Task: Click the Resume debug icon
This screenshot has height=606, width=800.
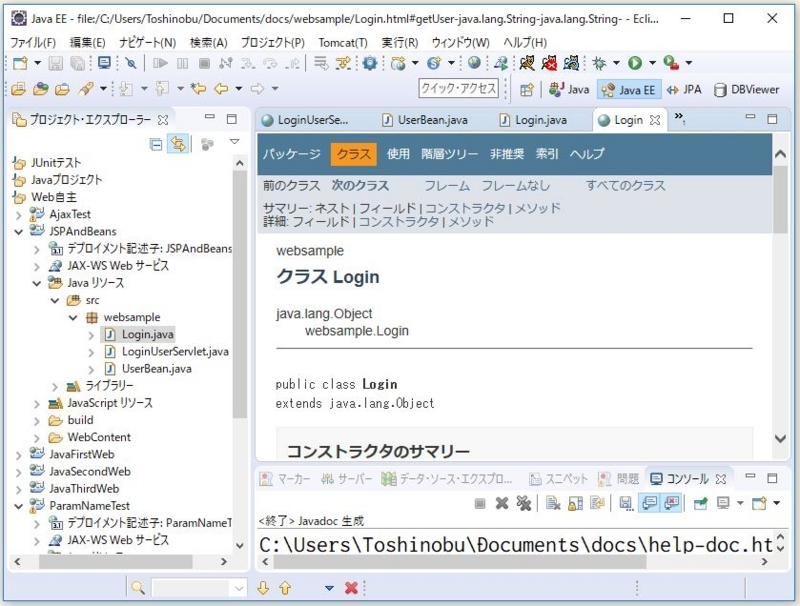Action: point(160,63)
